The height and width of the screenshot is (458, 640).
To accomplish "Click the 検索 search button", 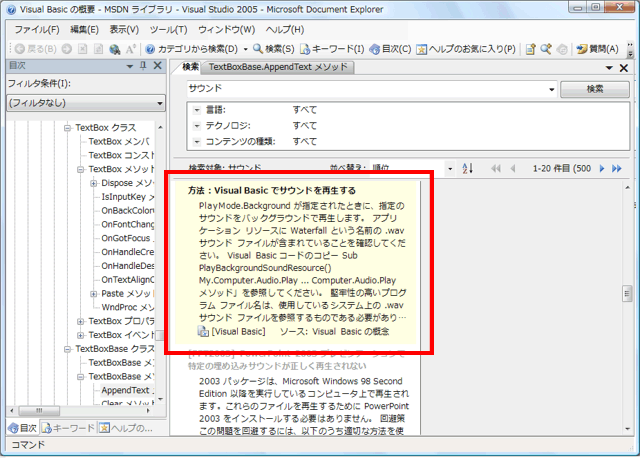I will click(x=595, y=89).
